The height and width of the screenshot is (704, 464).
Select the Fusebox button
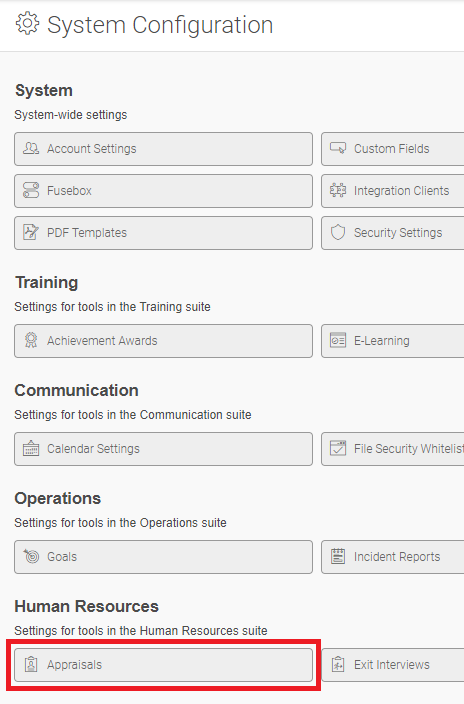pyautogui.click(x=164, y=191)
